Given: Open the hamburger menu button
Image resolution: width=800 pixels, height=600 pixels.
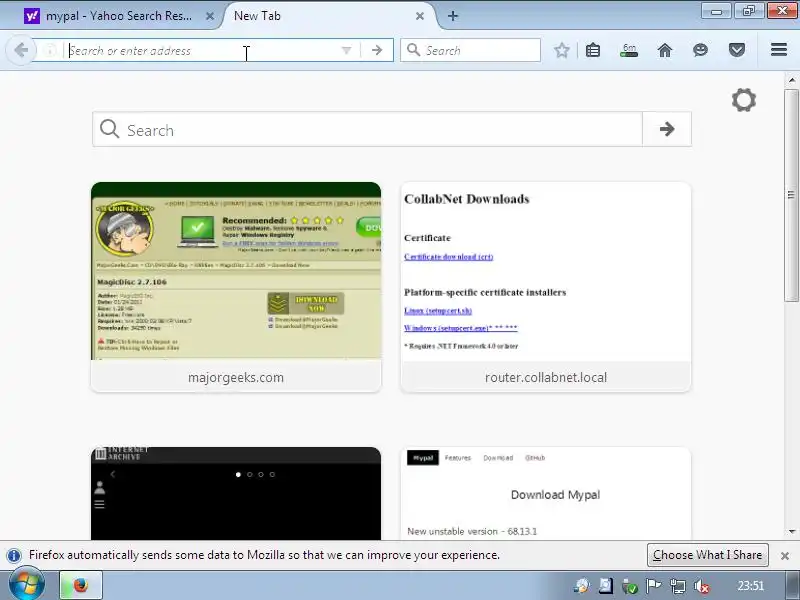Looking at the screenshot, I should coord(779,49).
